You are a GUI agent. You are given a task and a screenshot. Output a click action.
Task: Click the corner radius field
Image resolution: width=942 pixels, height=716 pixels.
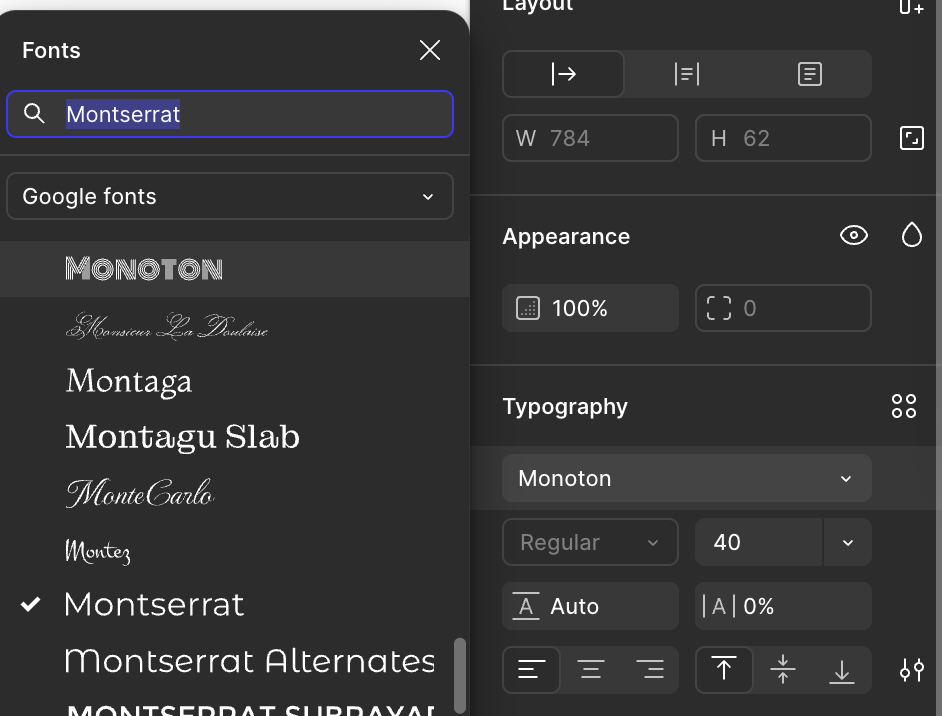[x=783, y=308]
